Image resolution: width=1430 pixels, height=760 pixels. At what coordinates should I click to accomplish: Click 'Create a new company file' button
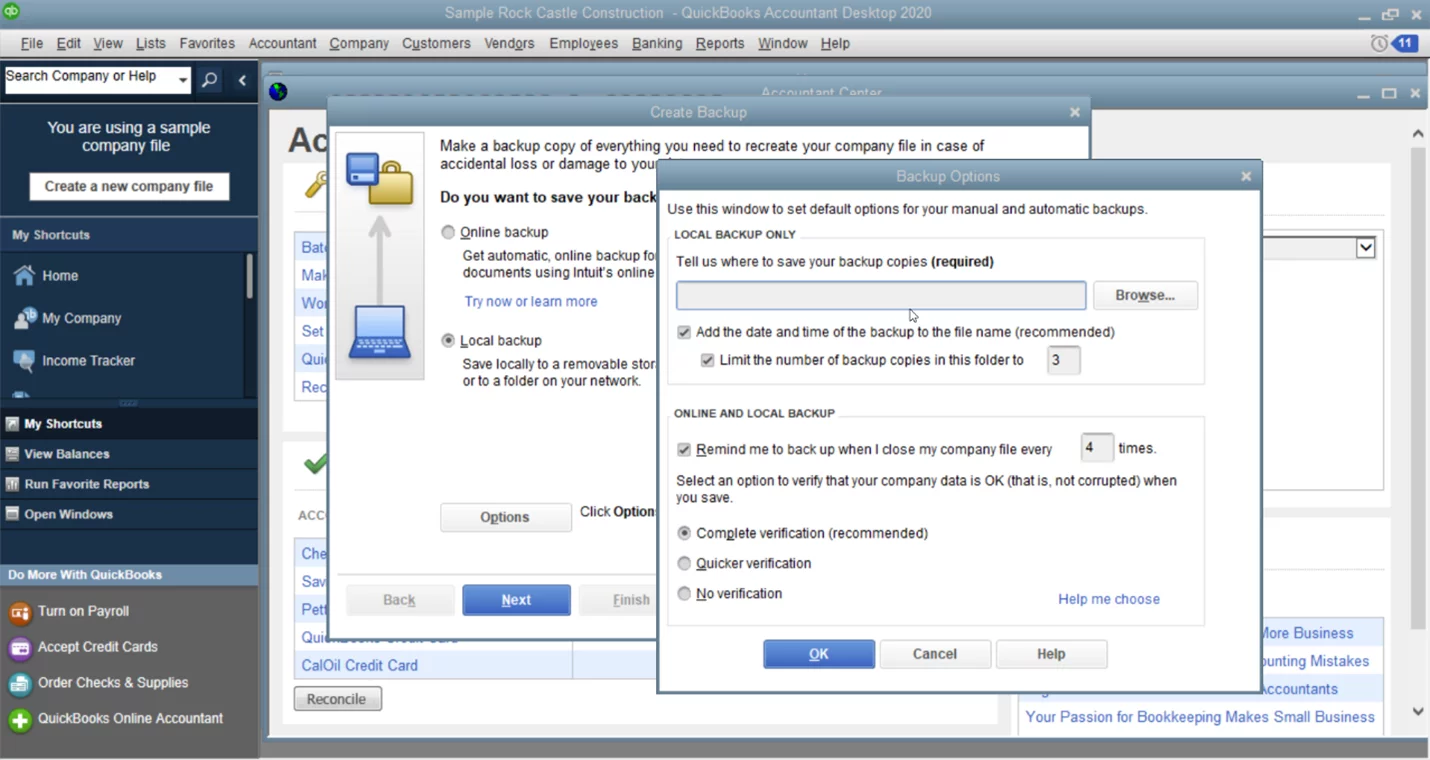pos(129,186)
